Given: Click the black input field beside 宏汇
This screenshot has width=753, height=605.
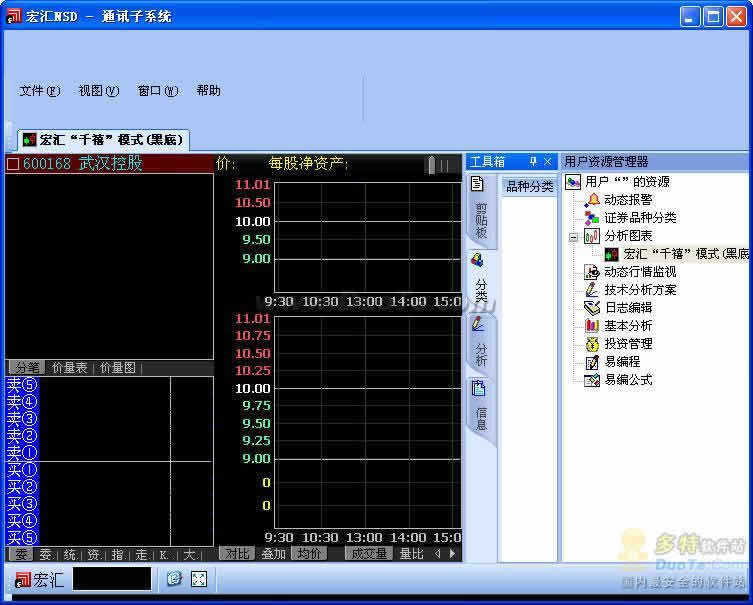Looking at the screenshot, I should [111, 579].
